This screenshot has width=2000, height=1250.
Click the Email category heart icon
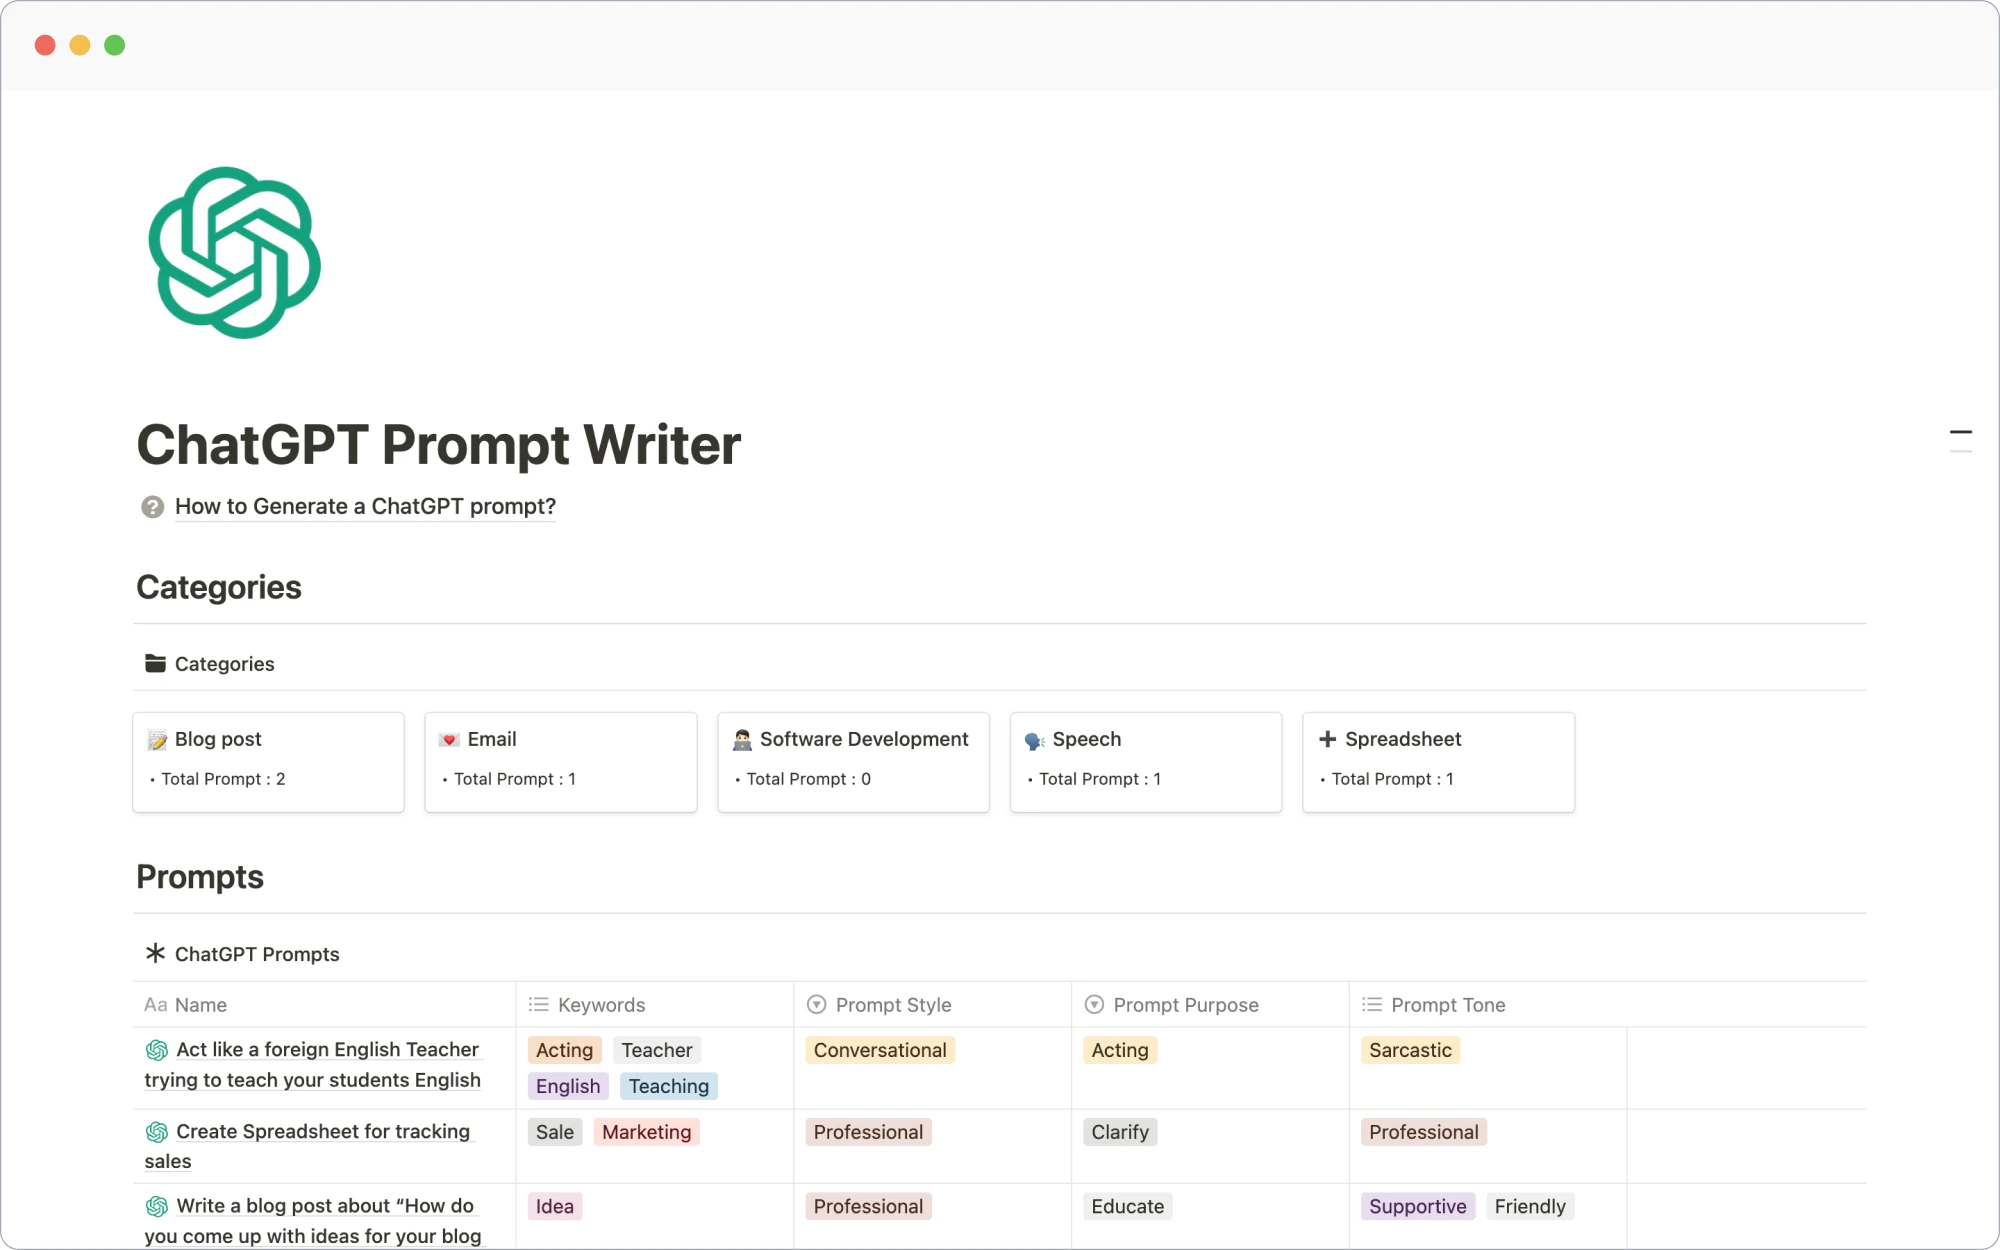coord(449,737)
